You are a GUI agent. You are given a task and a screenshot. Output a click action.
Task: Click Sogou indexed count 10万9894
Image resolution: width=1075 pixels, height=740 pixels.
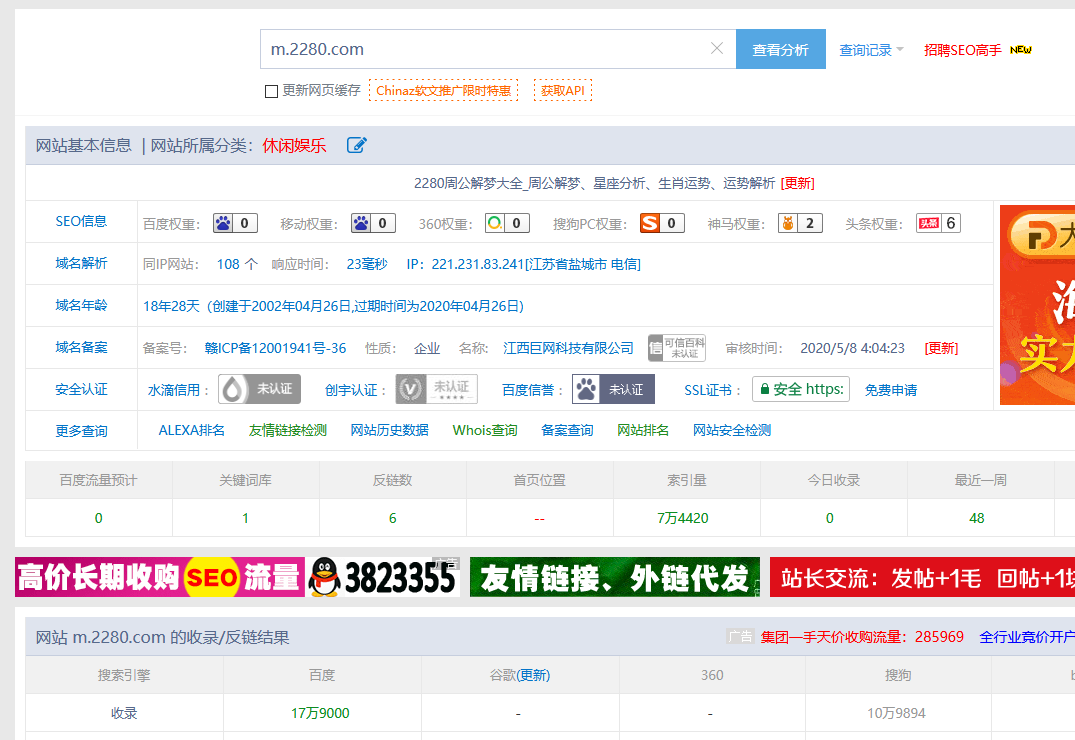896,713
